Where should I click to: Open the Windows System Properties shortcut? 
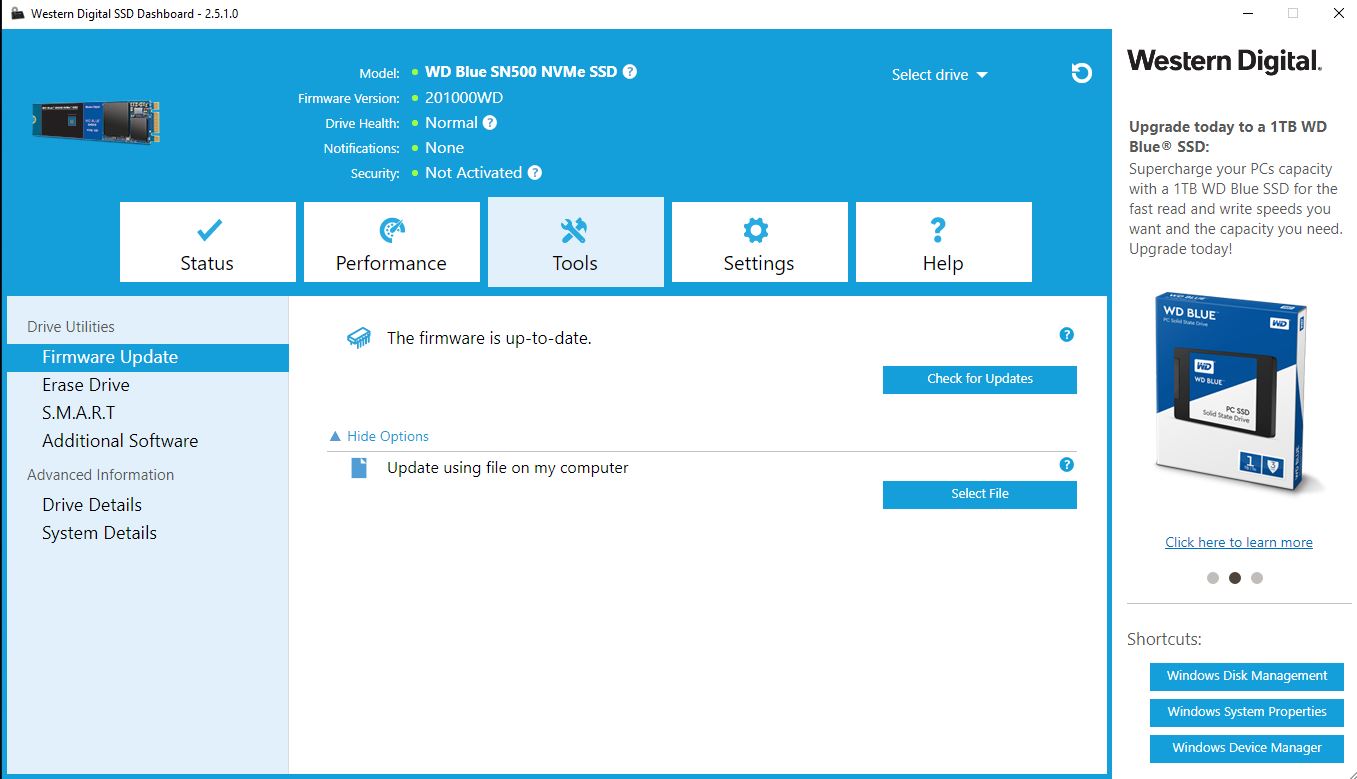point(1247,712)
